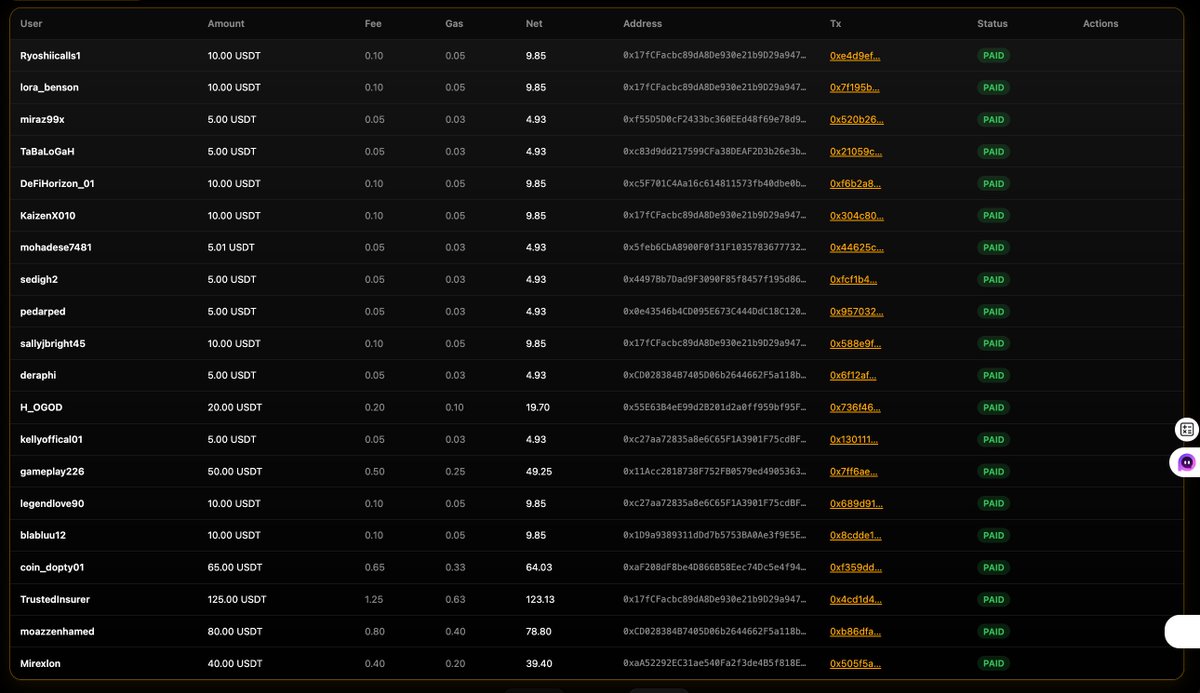Select the Address column header

tap(642, 24)
